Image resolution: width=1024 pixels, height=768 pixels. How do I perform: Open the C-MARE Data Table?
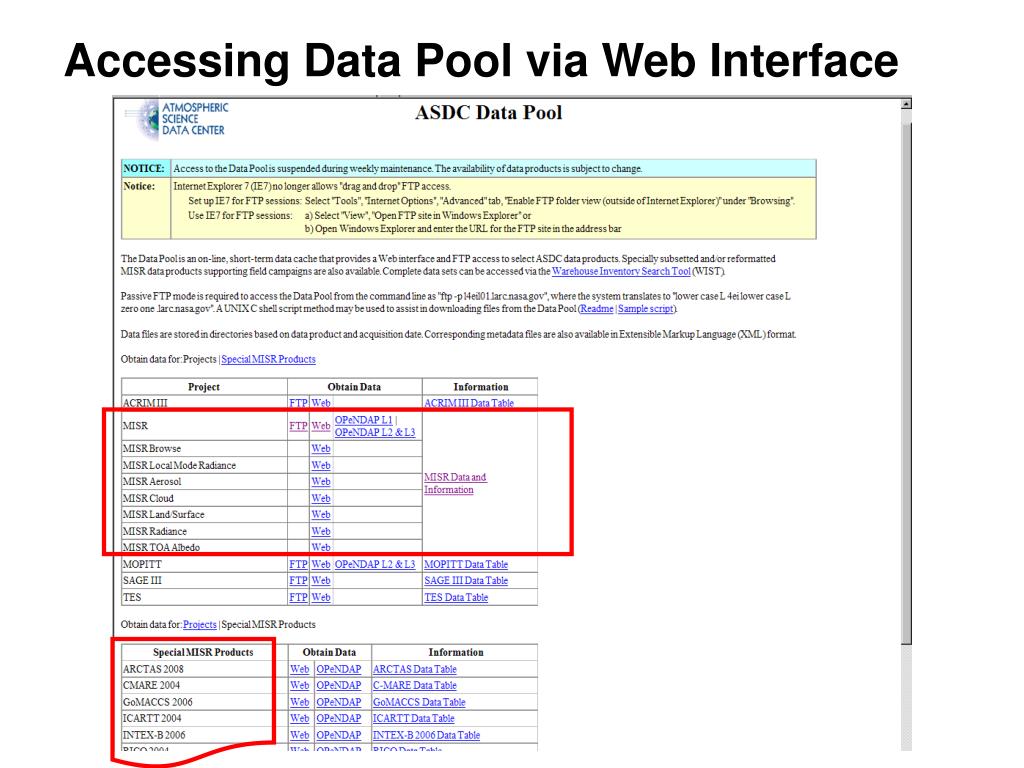[x=415, y=686]
